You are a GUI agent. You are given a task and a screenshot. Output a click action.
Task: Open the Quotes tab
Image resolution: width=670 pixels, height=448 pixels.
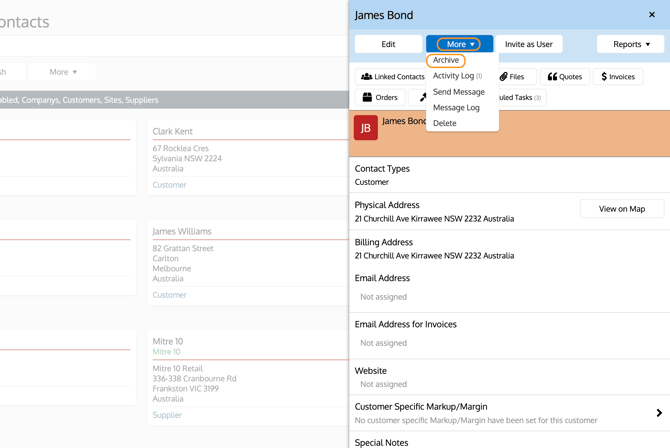pos(564,77)
